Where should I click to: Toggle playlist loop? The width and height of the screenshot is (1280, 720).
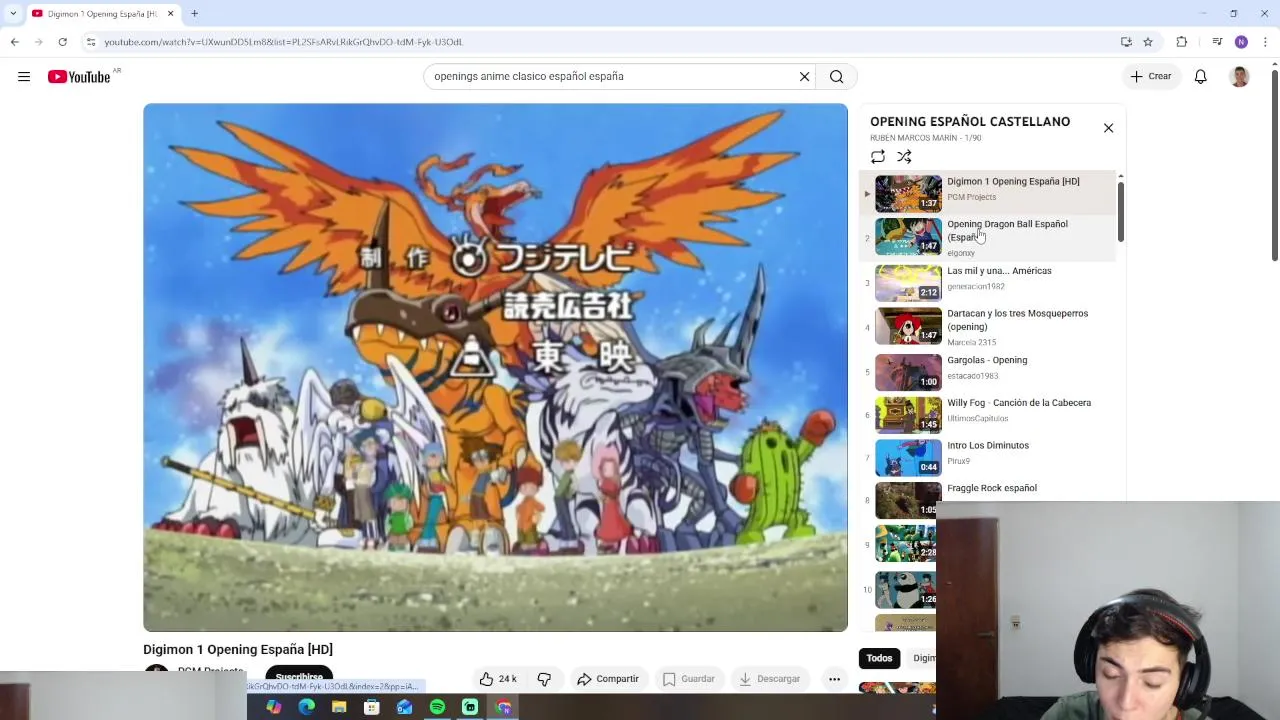pyautogui.click(x=878, y=157)
